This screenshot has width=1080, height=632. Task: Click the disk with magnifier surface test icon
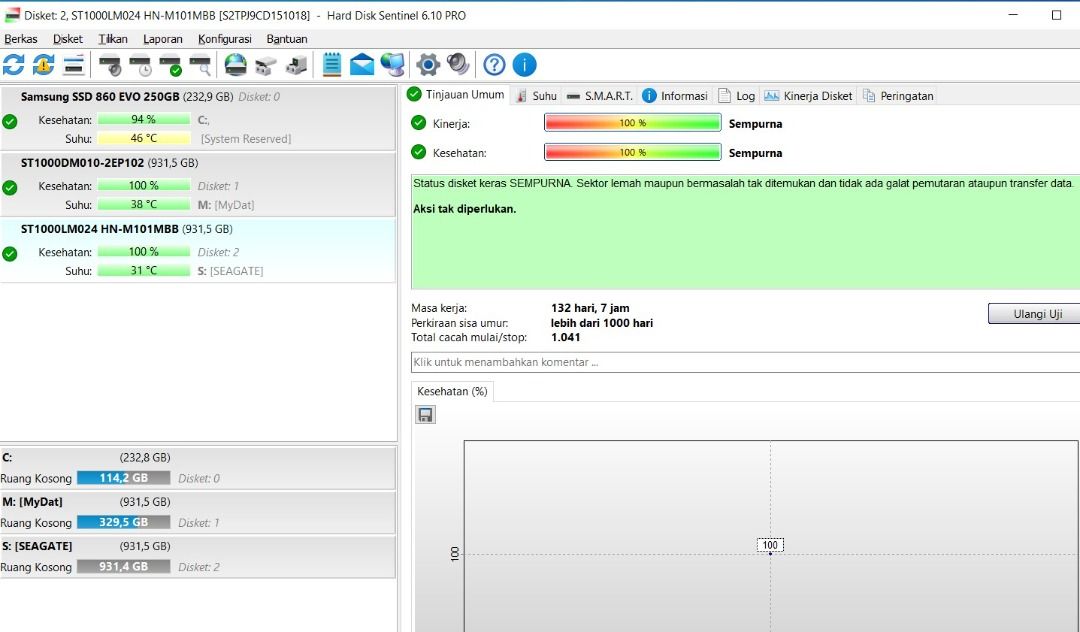[201, 65]
